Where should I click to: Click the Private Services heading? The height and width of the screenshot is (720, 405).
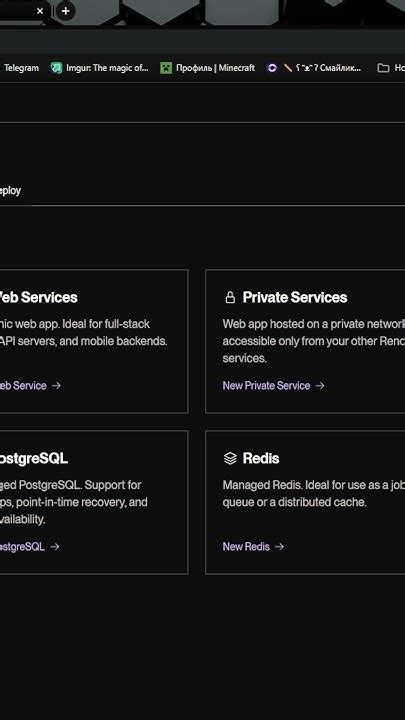point(295,298)
